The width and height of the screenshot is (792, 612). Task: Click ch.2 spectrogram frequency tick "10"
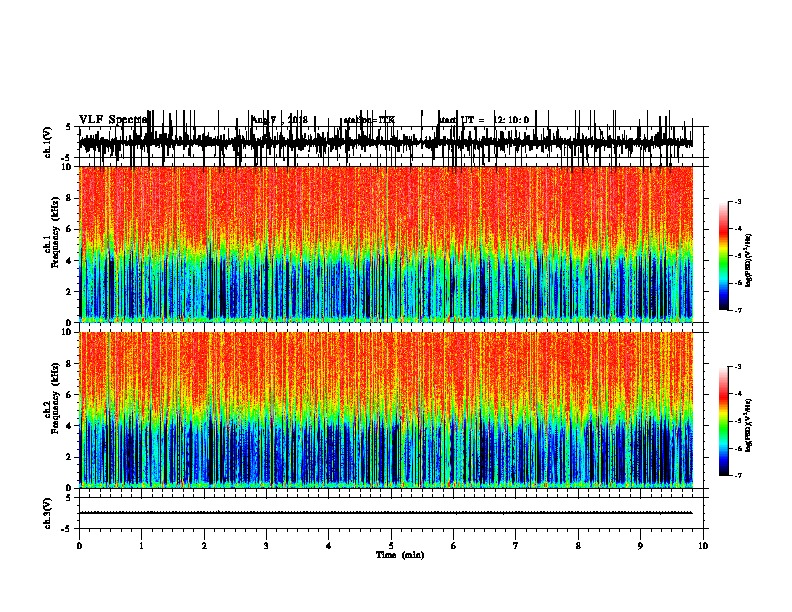[67, 332]
